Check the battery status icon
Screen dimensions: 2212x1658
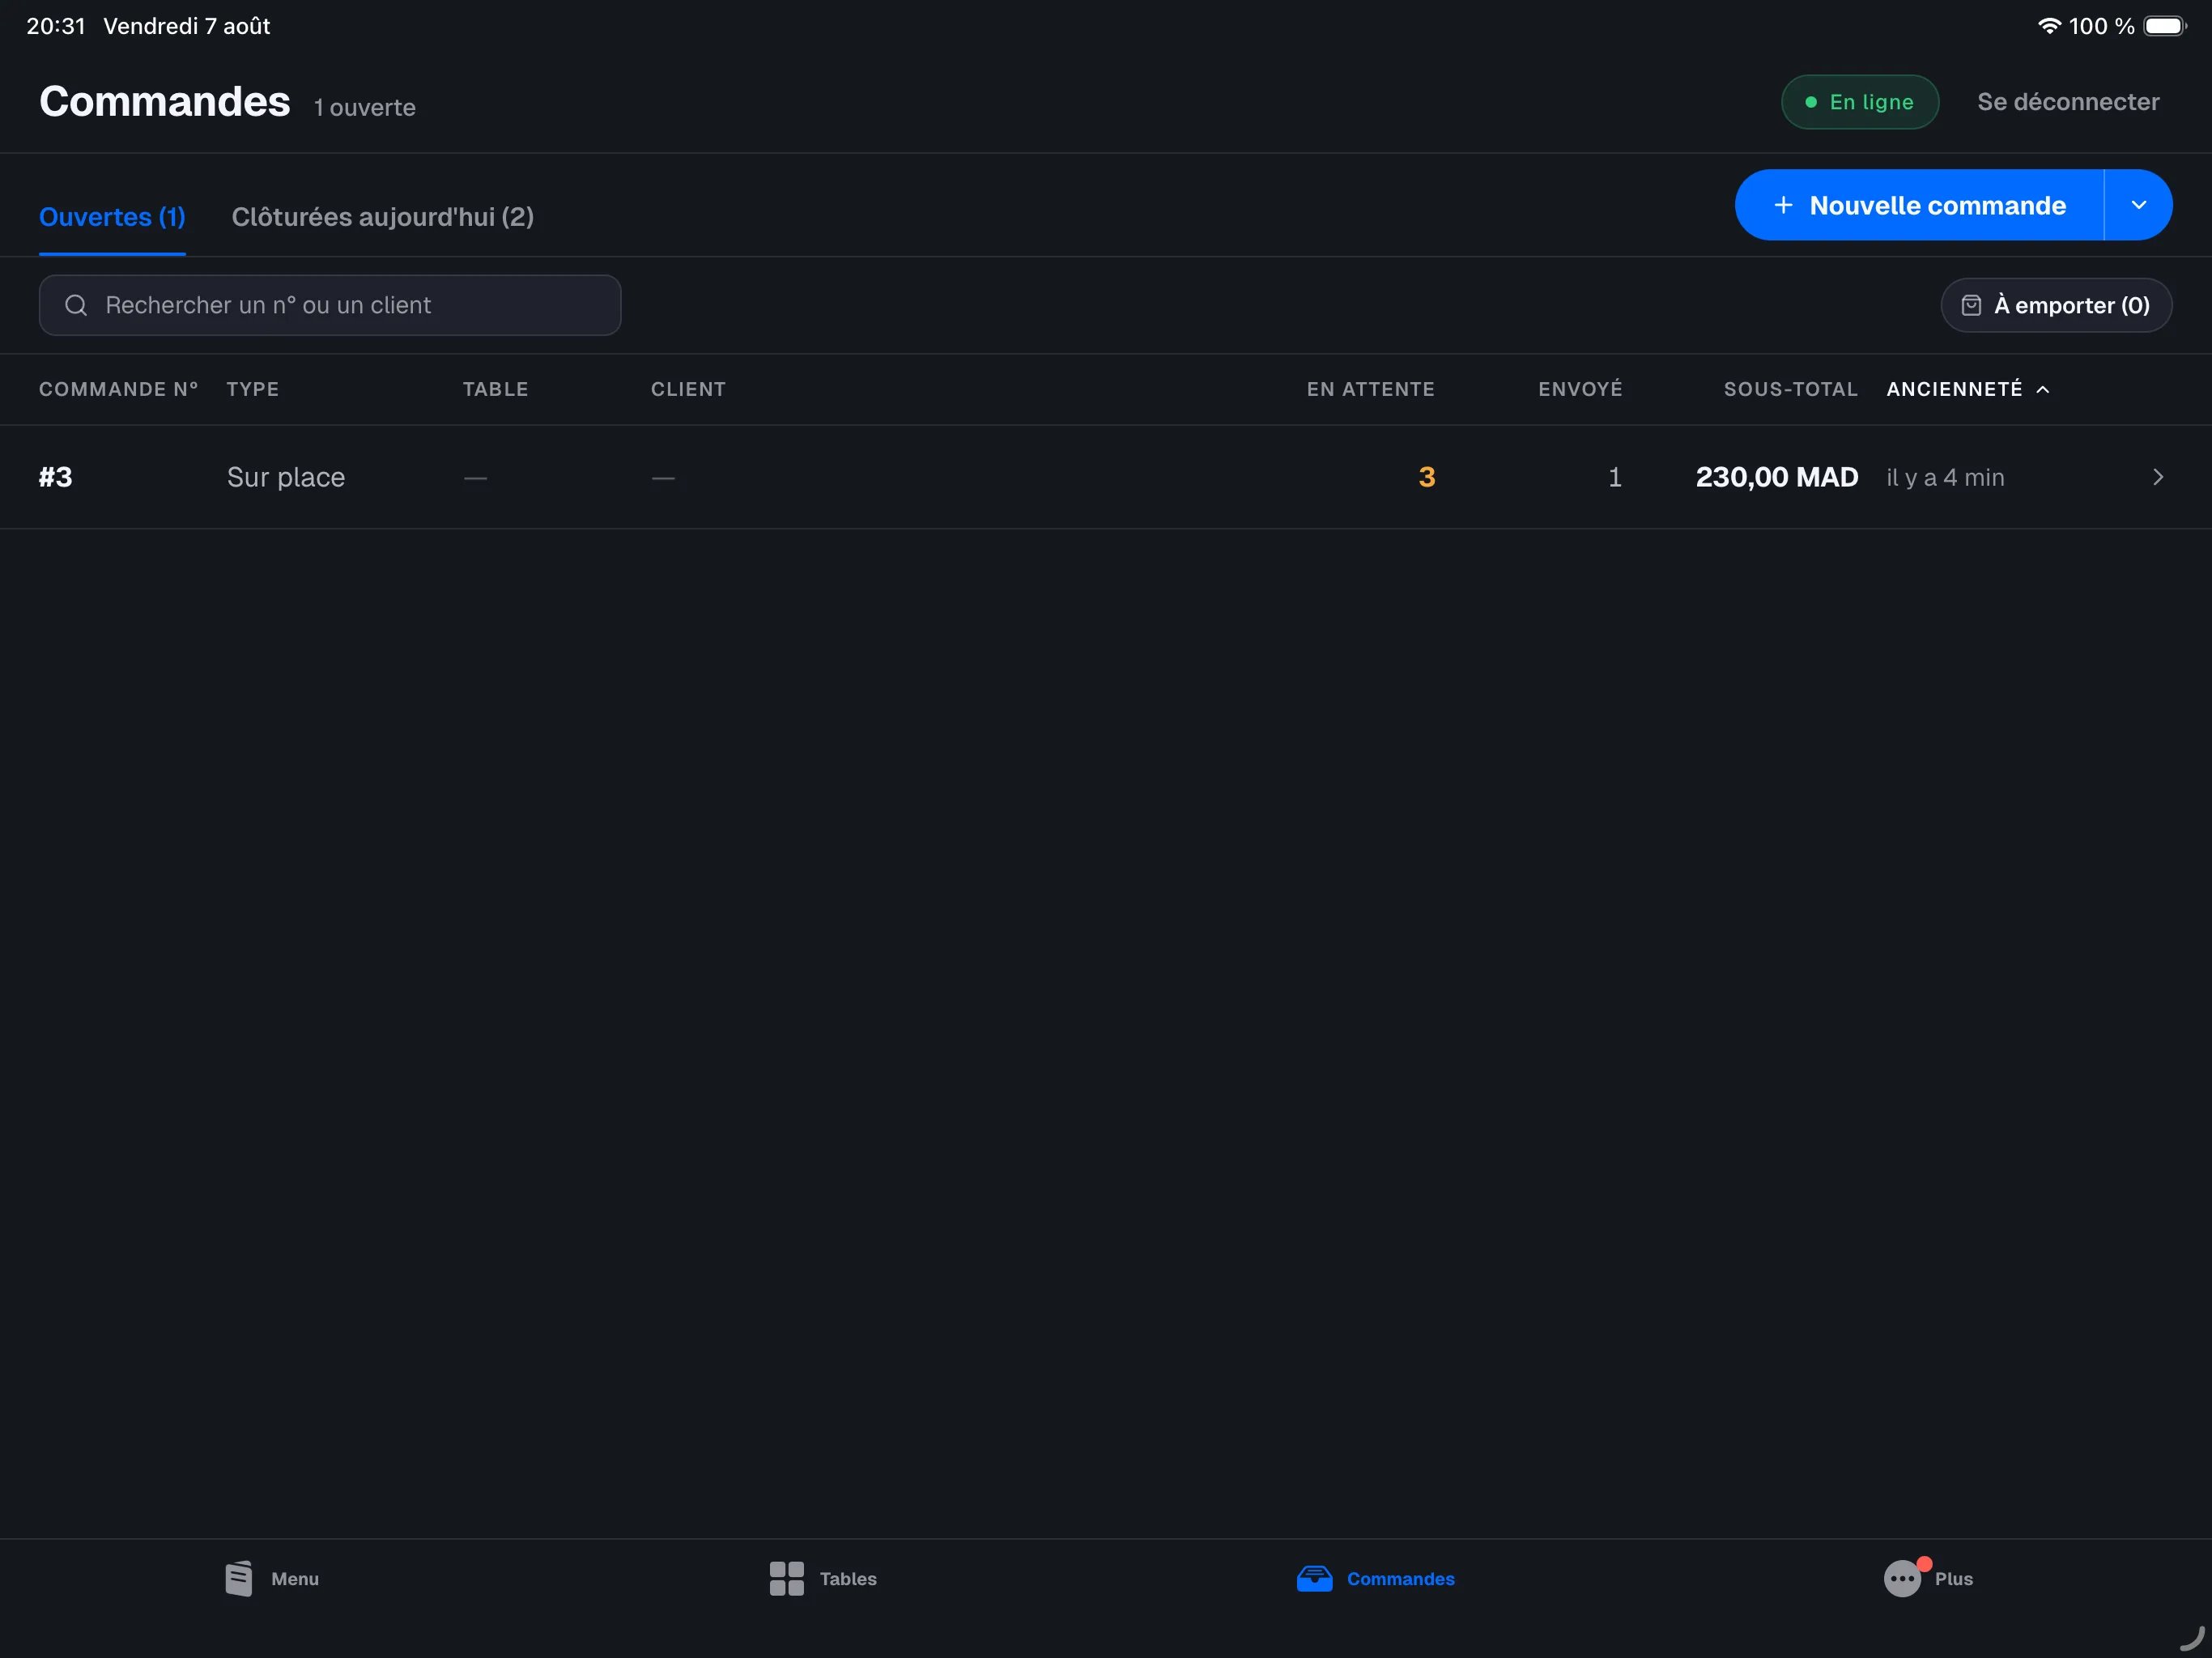point(2165,26)
